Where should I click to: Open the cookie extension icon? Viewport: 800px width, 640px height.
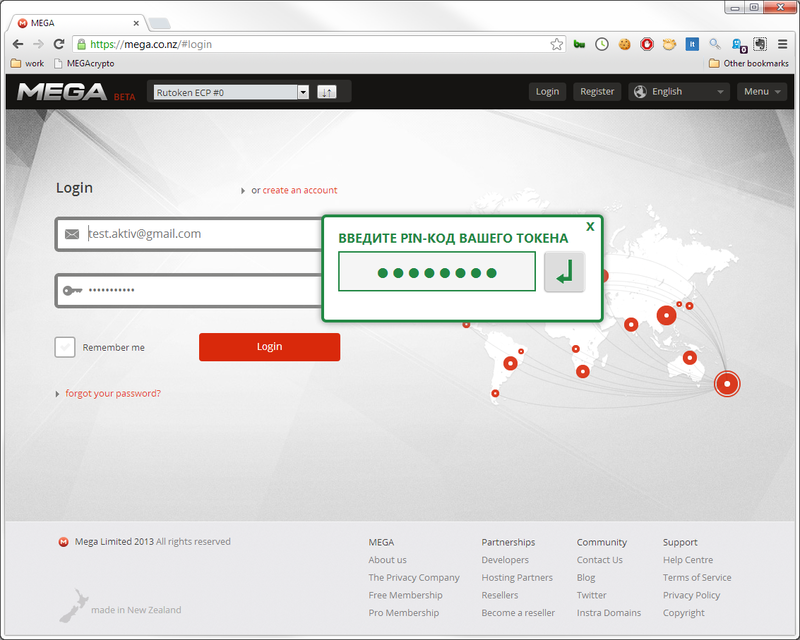[624, 44]
